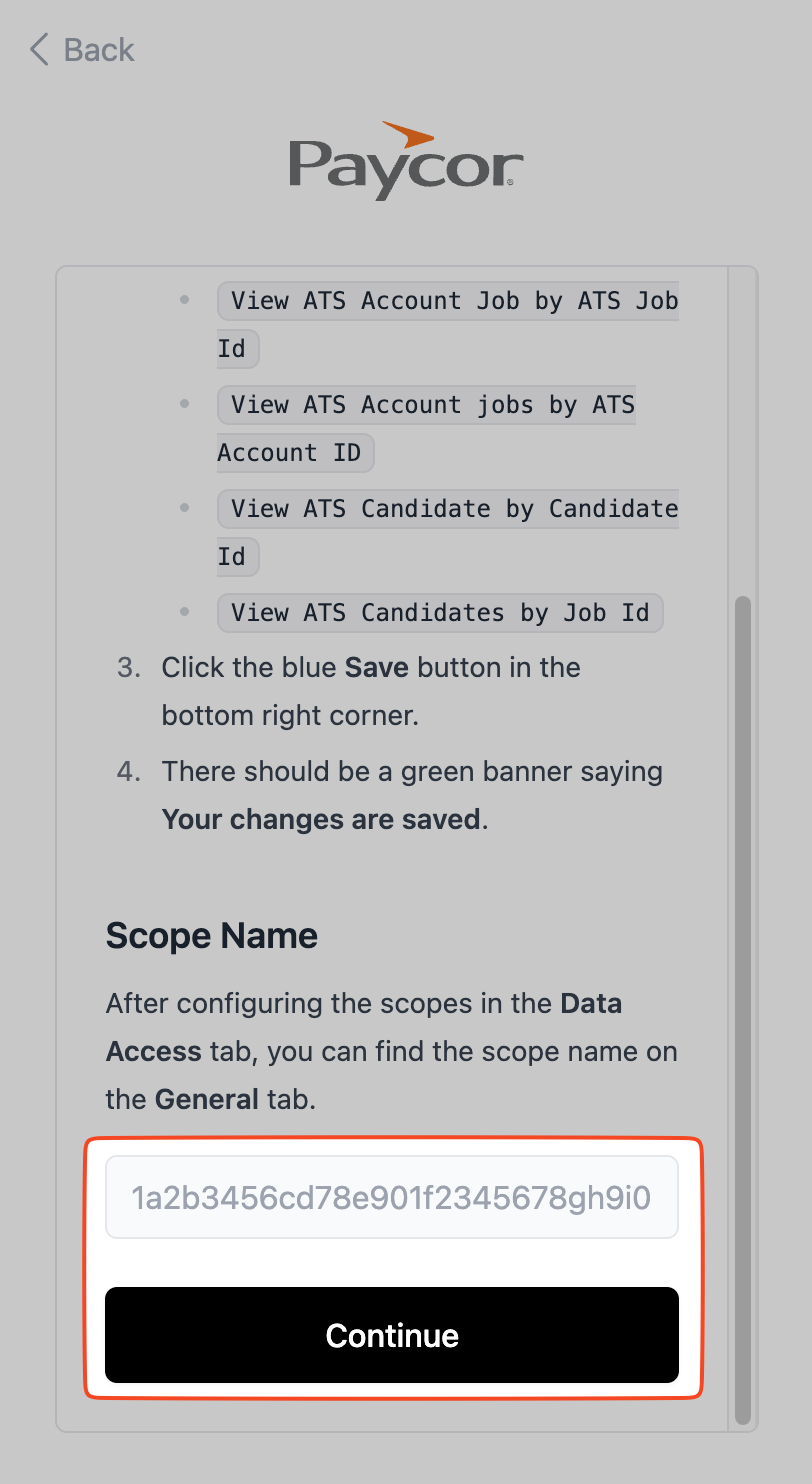Click the orange swoosh above Paycor logo
This screenshot has height=1484, width=812.
408,133
